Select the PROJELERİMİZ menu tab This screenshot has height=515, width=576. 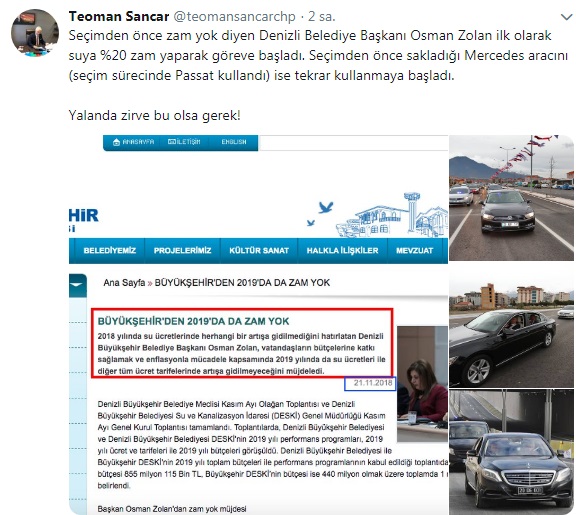click(x=182, y=251)
